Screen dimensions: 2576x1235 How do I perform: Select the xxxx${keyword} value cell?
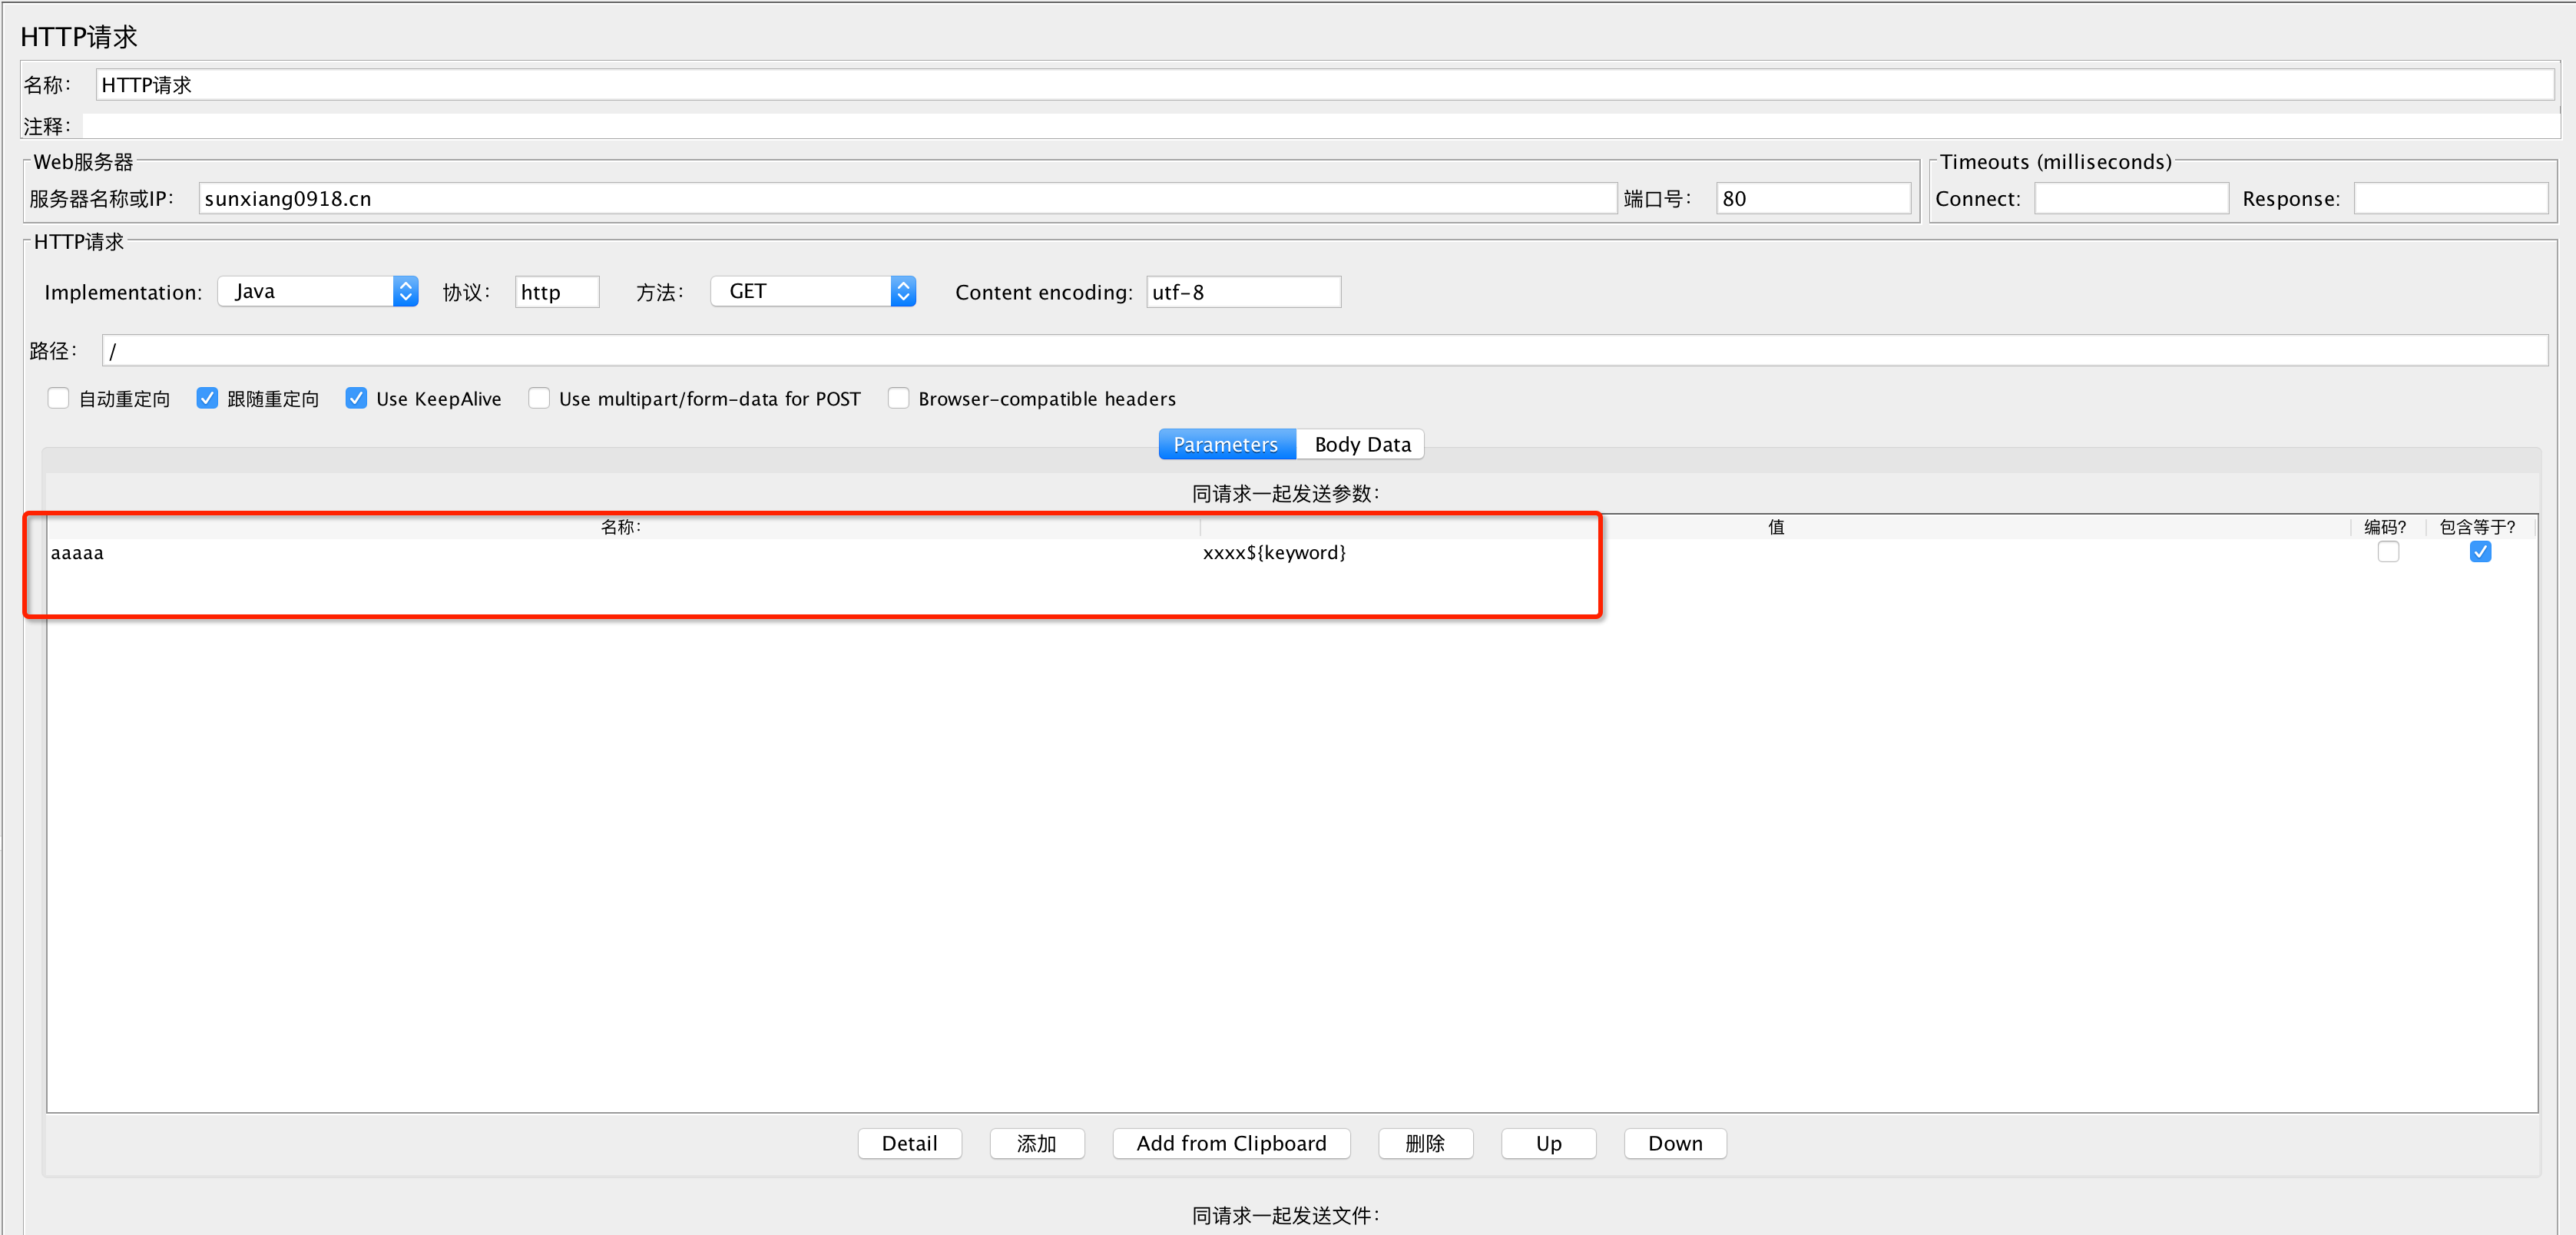pyautogui.click(x=1274, y=552)
